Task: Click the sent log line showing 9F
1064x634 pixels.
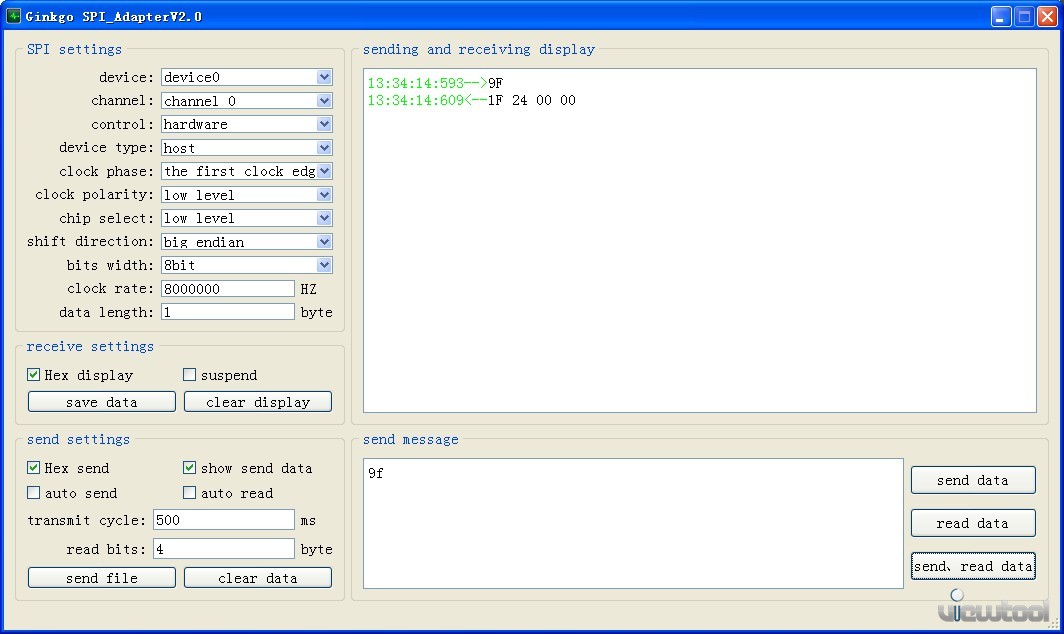Action: (435, 83)
